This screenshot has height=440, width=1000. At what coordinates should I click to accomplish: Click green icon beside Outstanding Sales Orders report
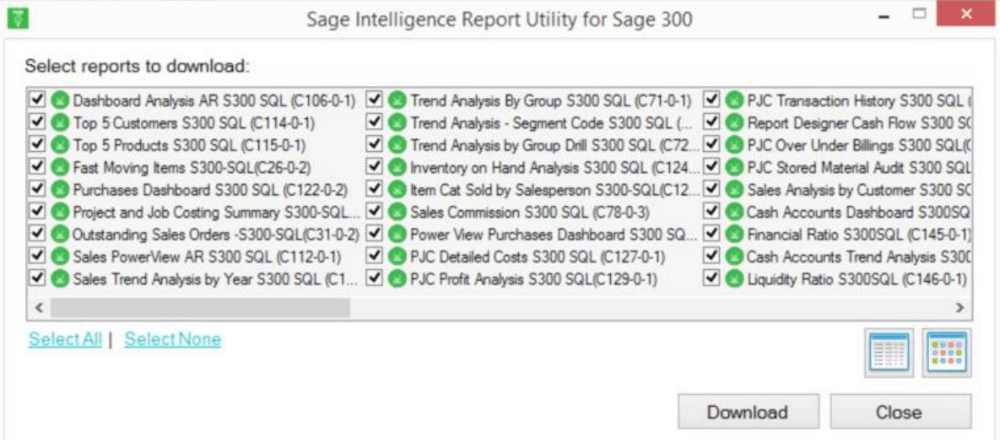click(x=60, y=234)
